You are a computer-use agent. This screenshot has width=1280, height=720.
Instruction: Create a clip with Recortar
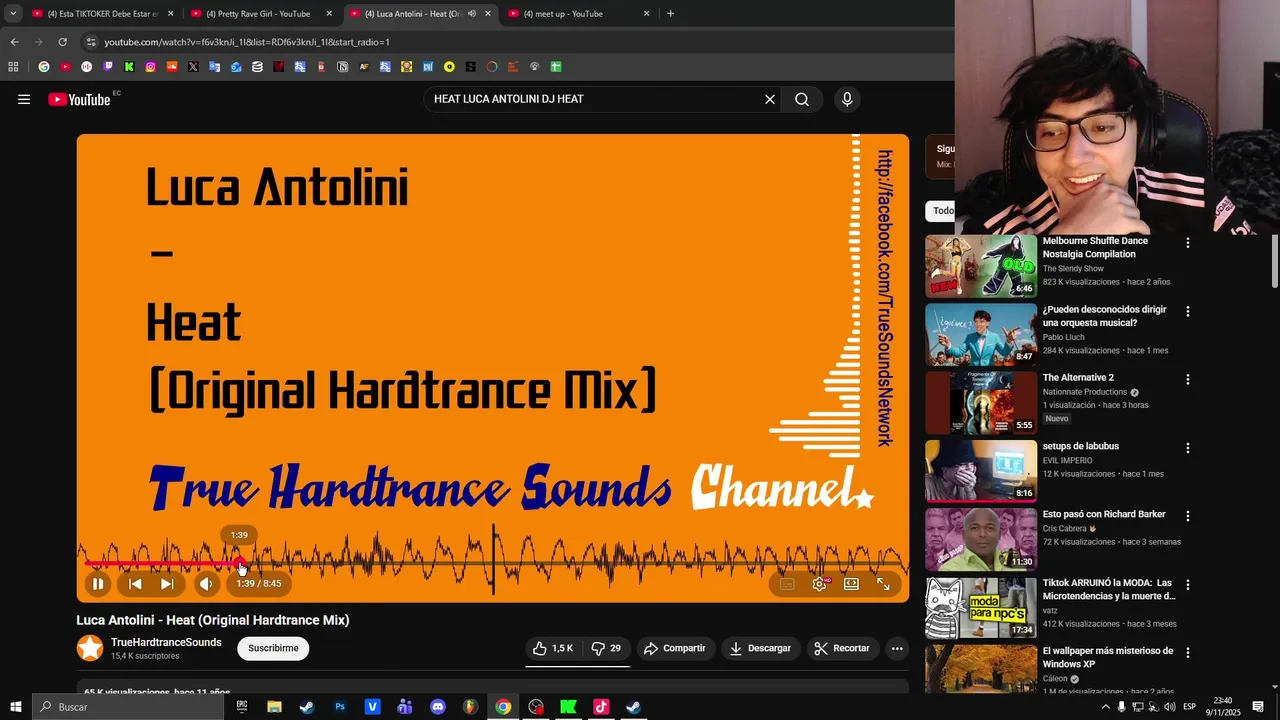(x=842, y=648)
